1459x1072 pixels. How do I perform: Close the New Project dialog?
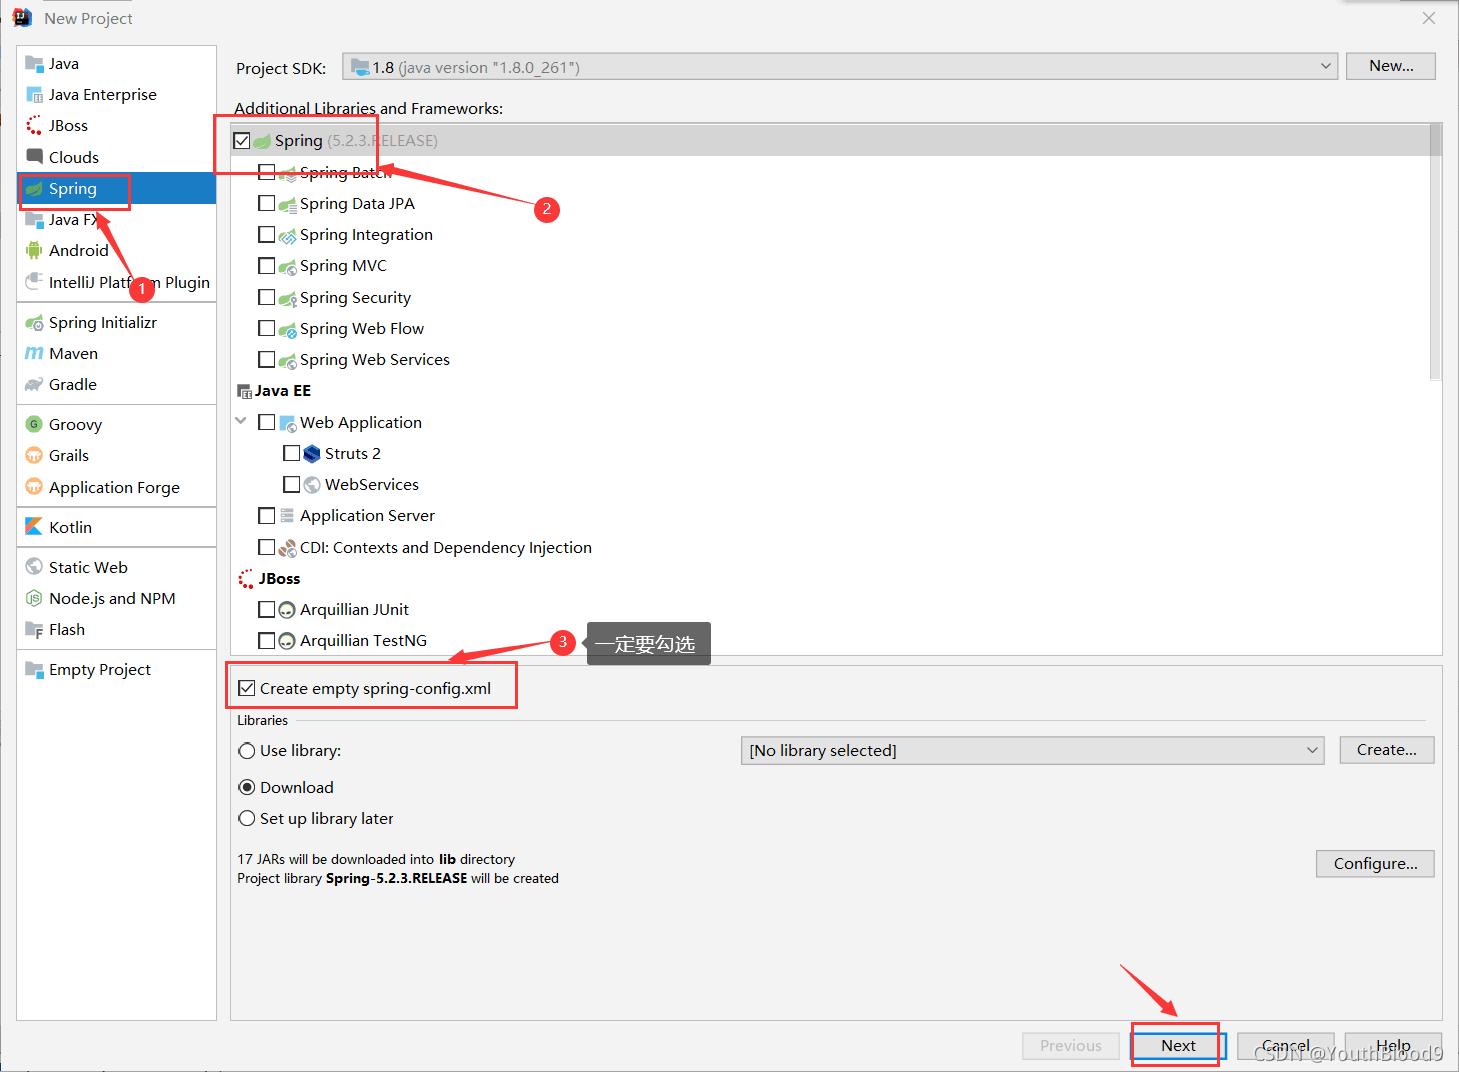coord(1429,18)
